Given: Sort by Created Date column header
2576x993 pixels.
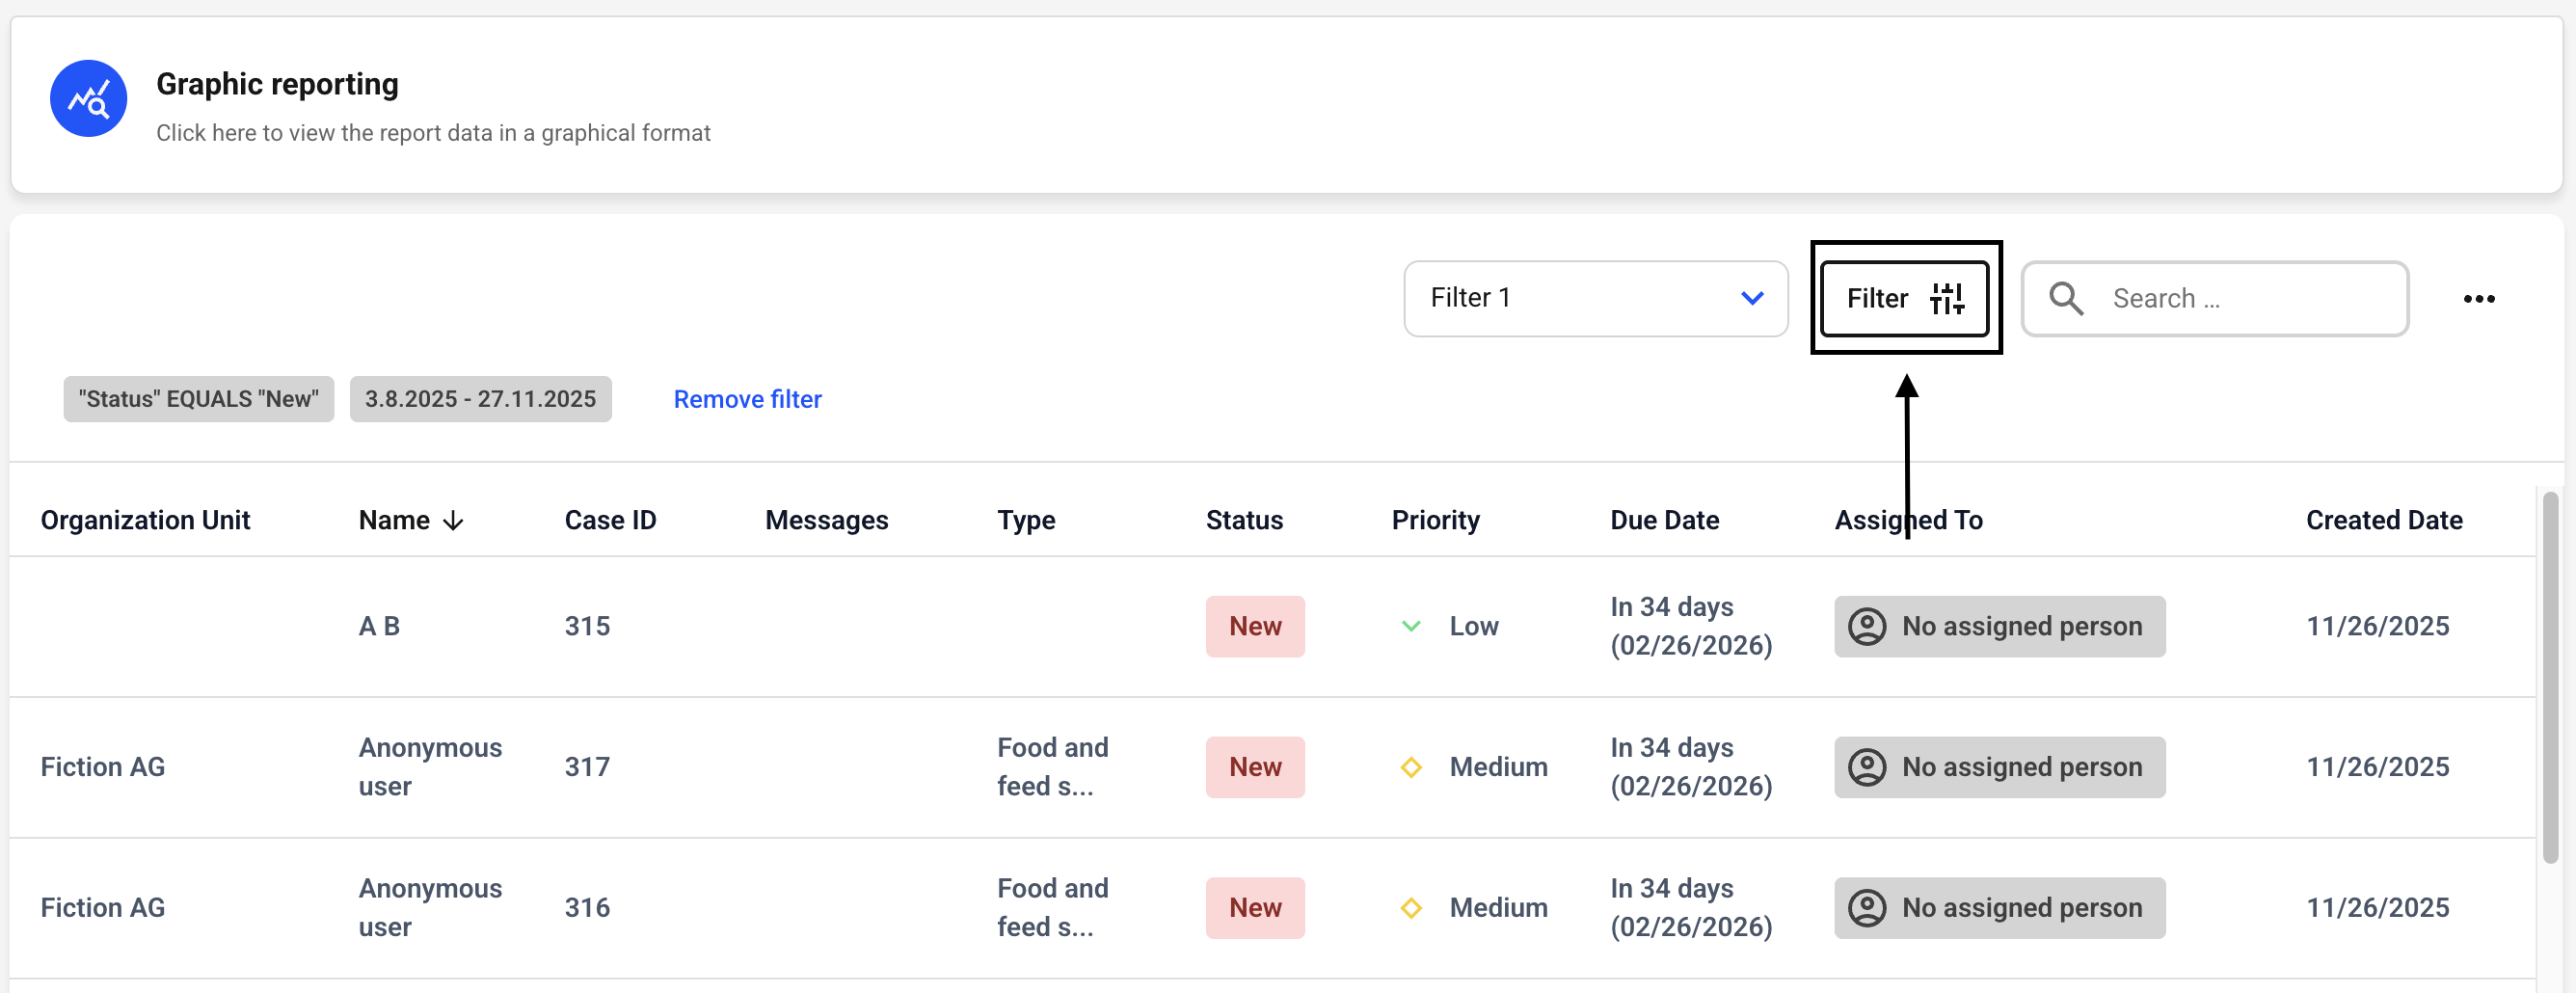Looking at the screenshot, I should (2383, 521).
